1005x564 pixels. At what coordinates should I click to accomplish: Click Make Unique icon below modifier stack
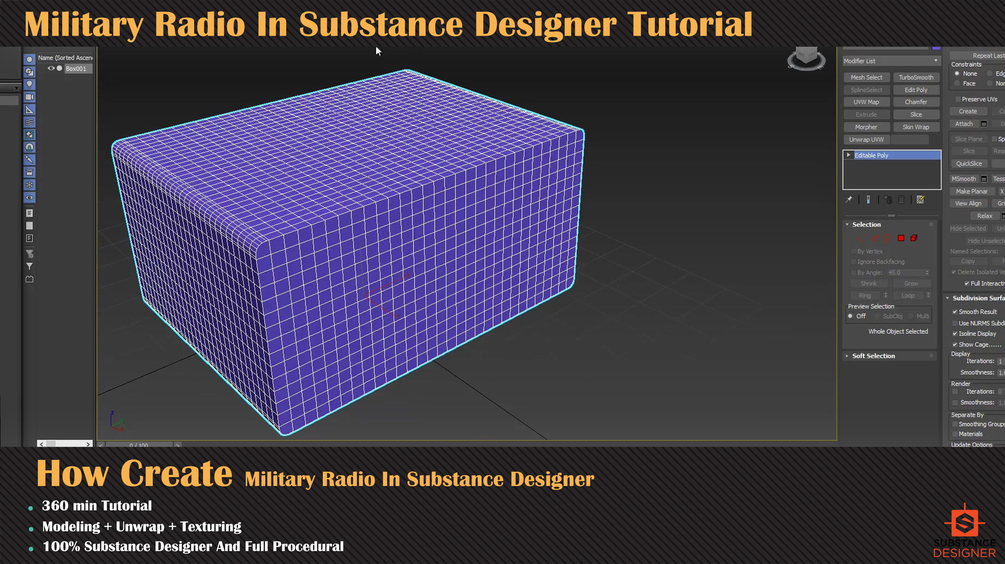coord(888,199)
